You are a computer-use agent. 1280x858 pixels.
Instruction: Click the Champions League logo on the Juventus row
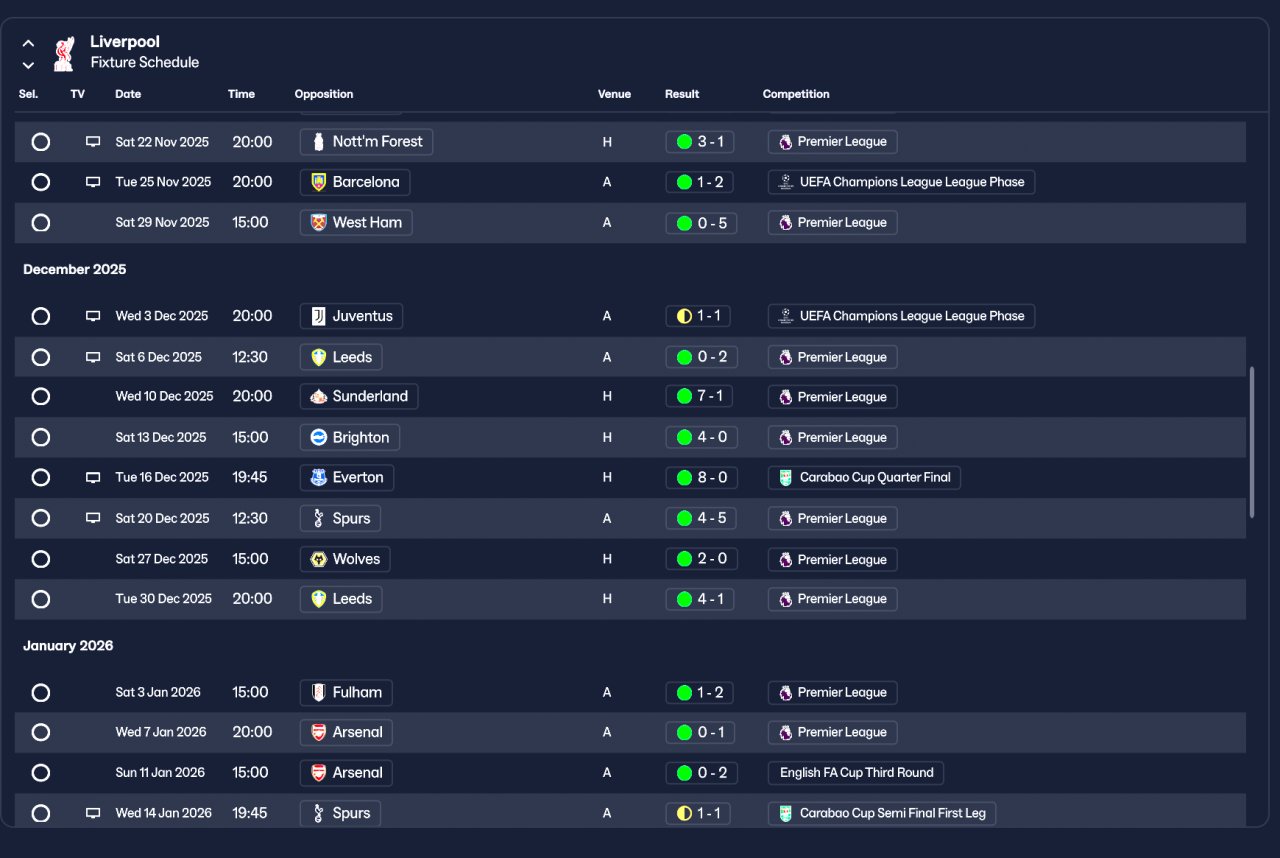(786, 316)
